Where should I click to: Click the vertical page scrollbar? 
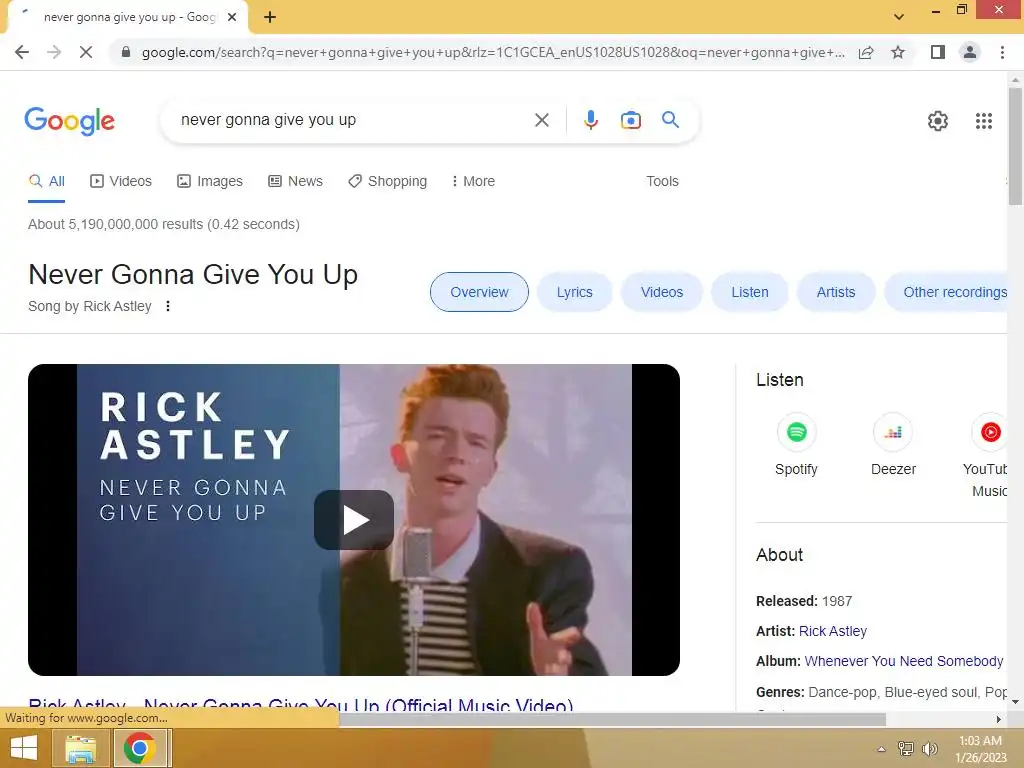[x=1015, y=146]
